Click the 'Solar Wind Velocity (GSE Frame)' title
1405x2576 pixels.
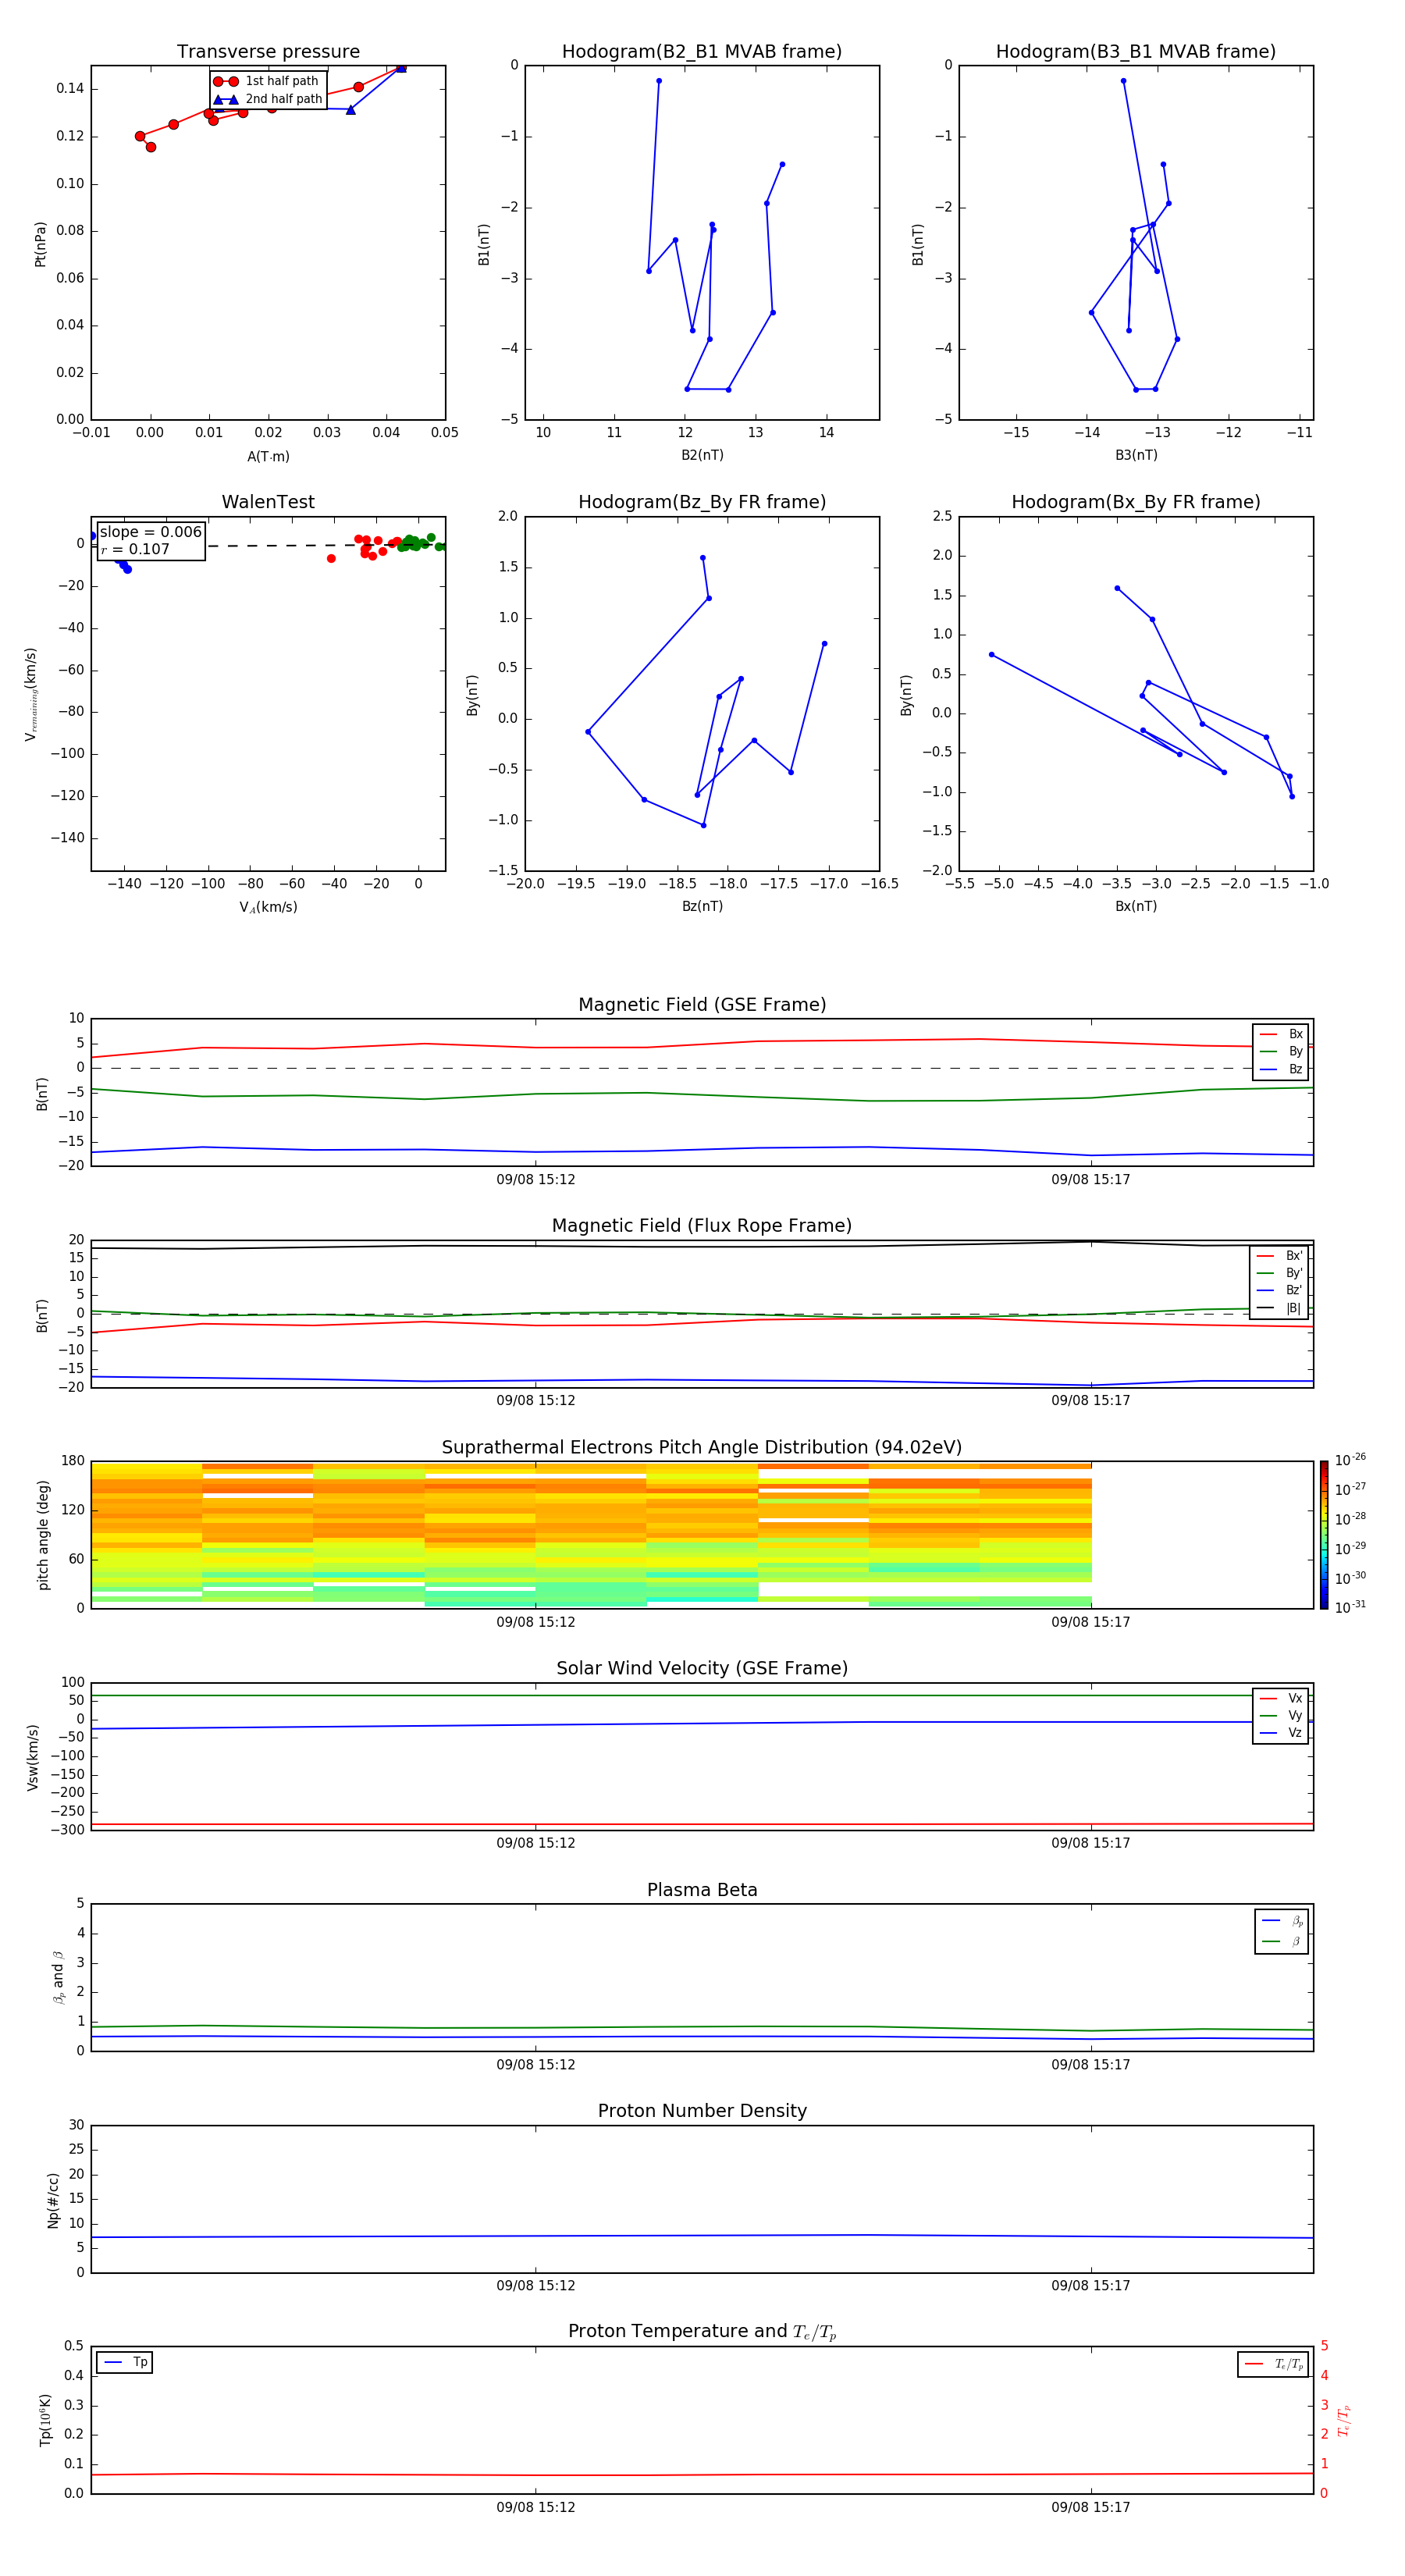tap(702, 1668)
